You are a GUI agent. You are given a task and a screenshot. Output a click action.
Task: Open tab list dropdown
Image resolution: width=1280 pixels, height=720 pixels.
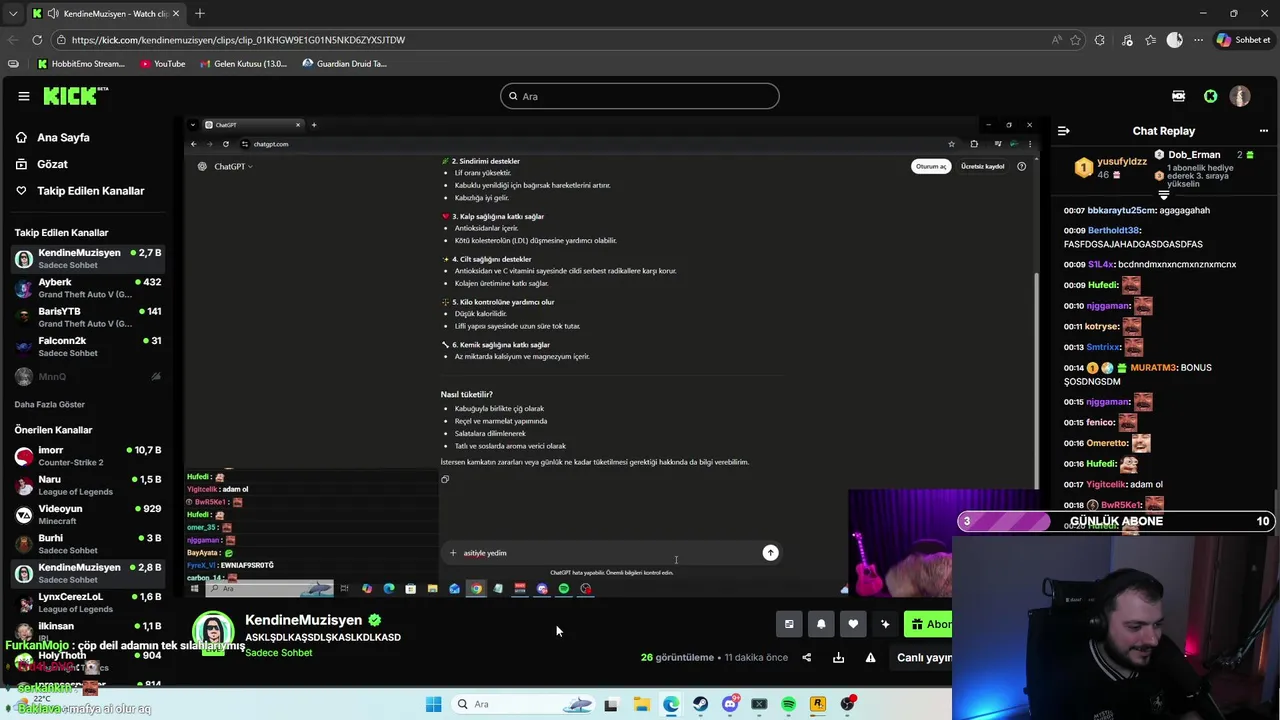coord(13,14)
